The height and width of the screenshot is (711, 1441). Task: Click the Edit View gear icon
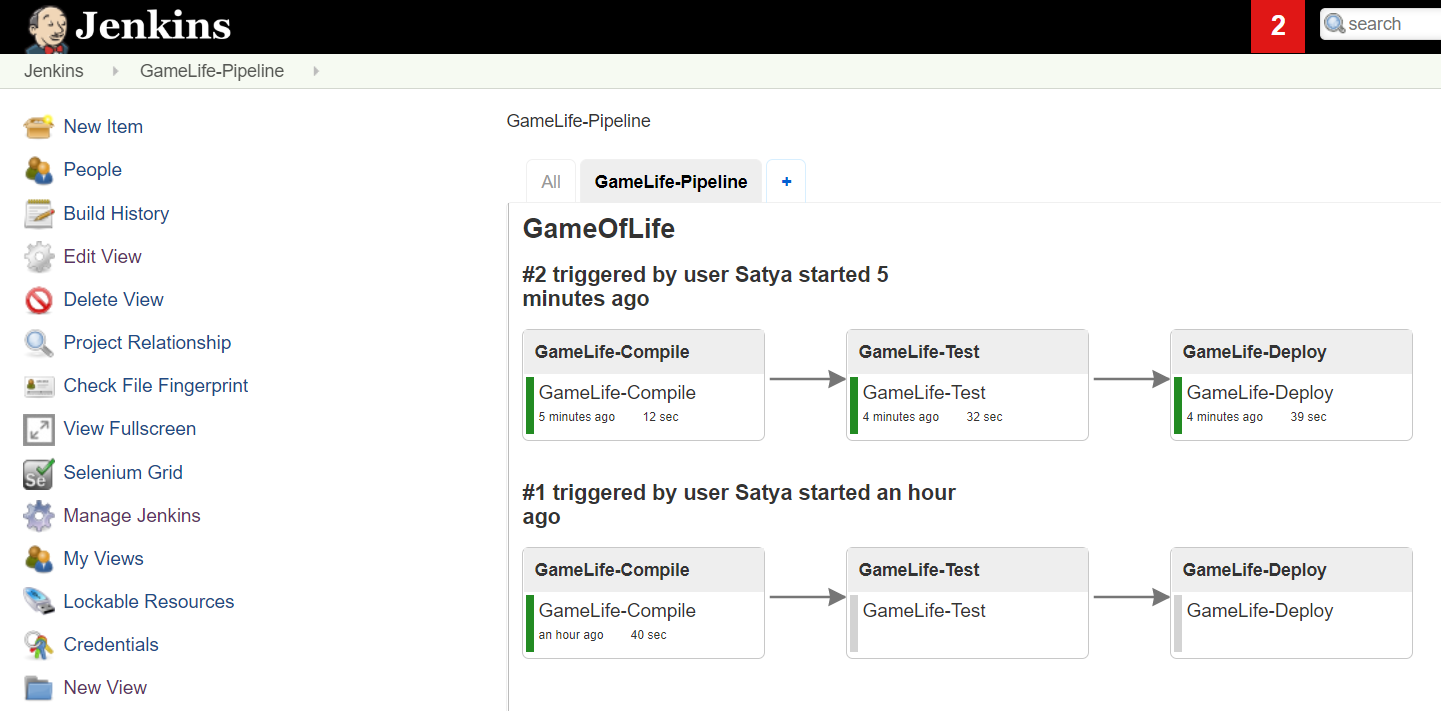(39, 257)
